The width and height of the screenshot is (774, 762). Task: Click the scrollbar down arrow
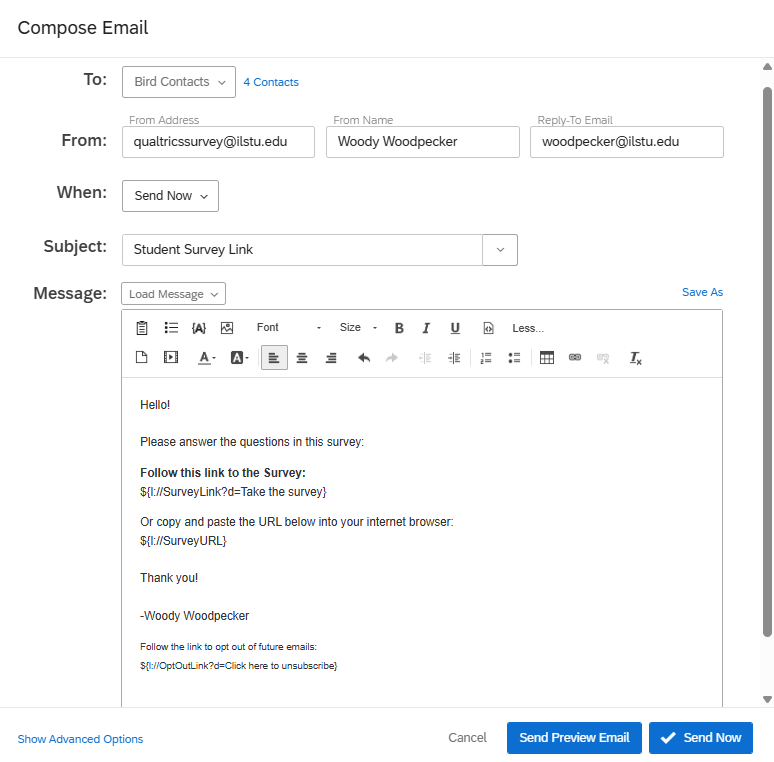(x=767, y=699)
